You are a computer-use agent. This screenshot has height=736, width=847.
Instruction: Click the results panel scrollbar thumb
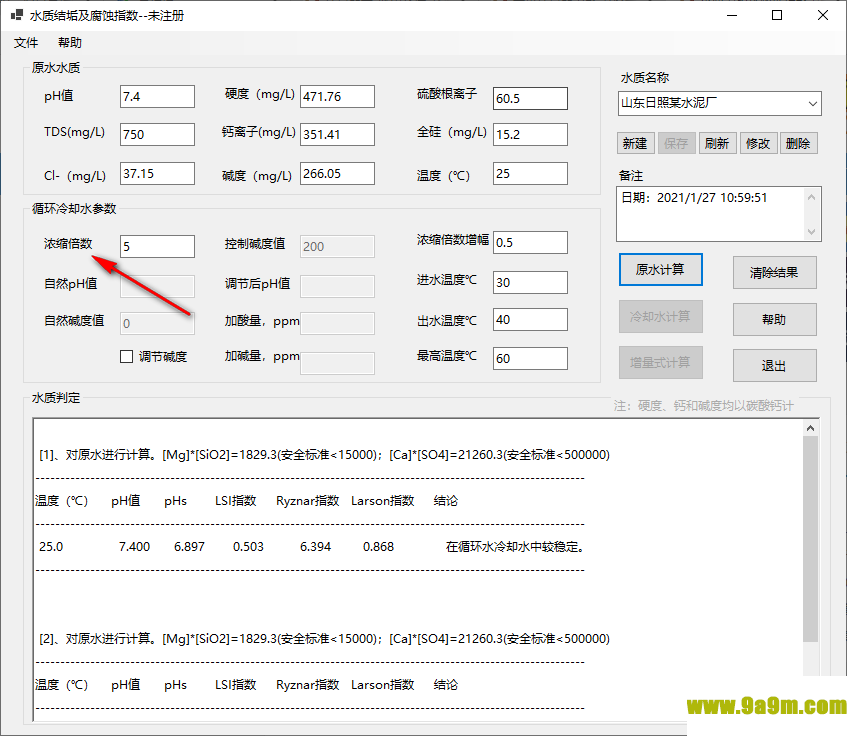coord(810,539)
